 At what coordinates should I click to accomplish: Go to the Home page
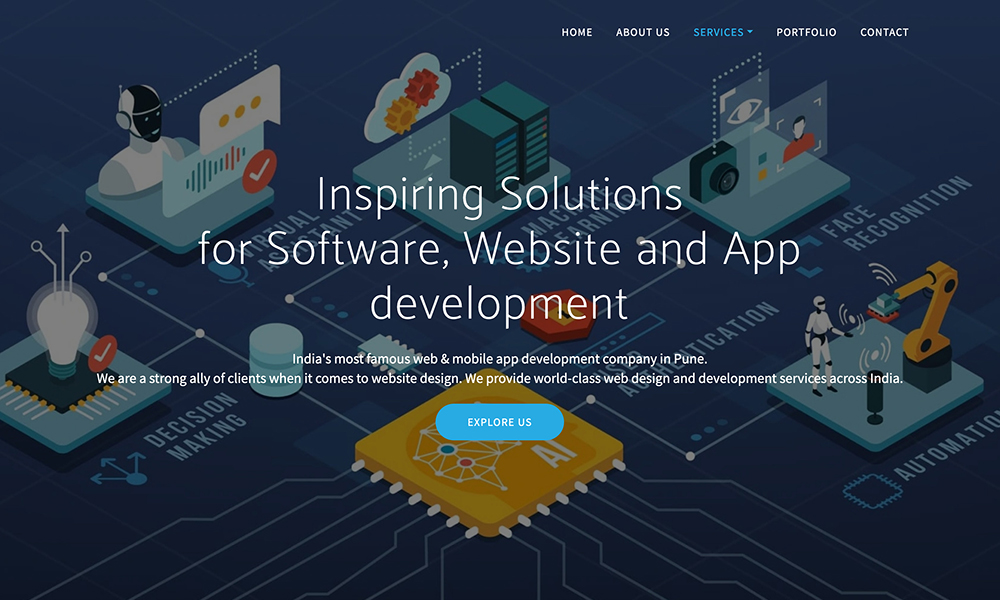pyautogui.click(x=577, y=32)
